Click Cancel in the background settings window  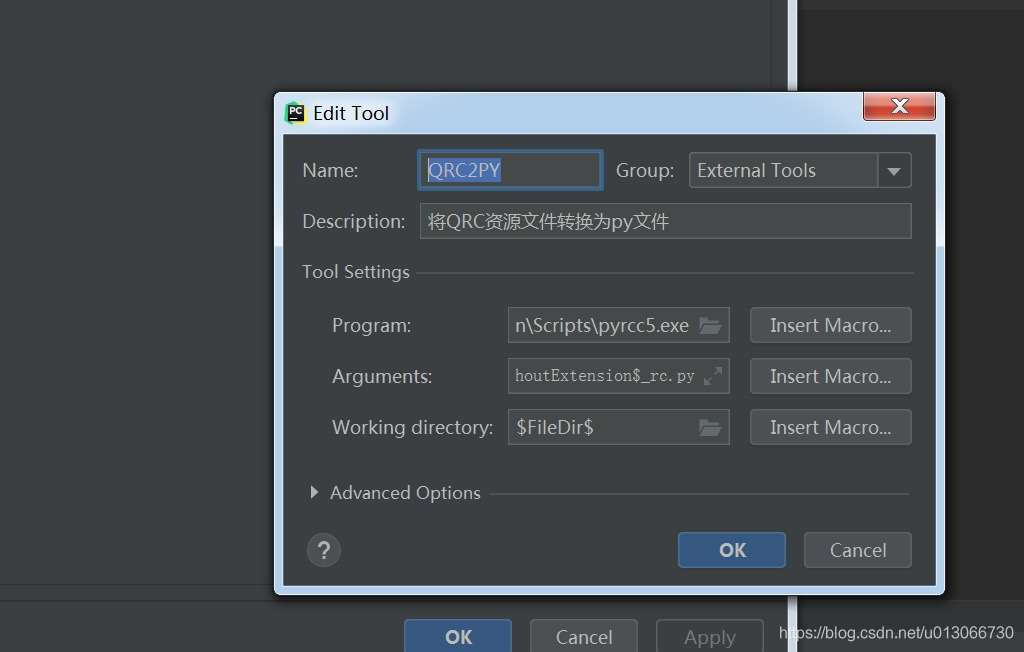[584, 636]
